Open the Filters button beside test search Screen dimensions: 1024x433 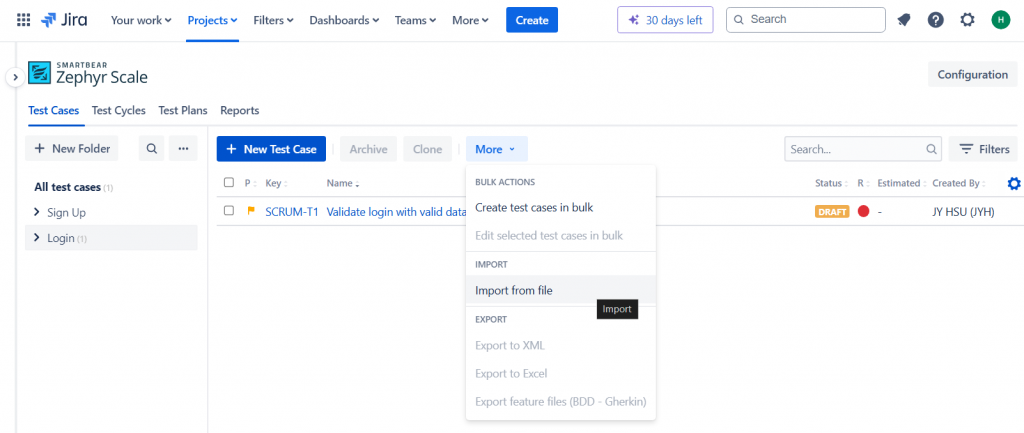click(x=983, y=149)
